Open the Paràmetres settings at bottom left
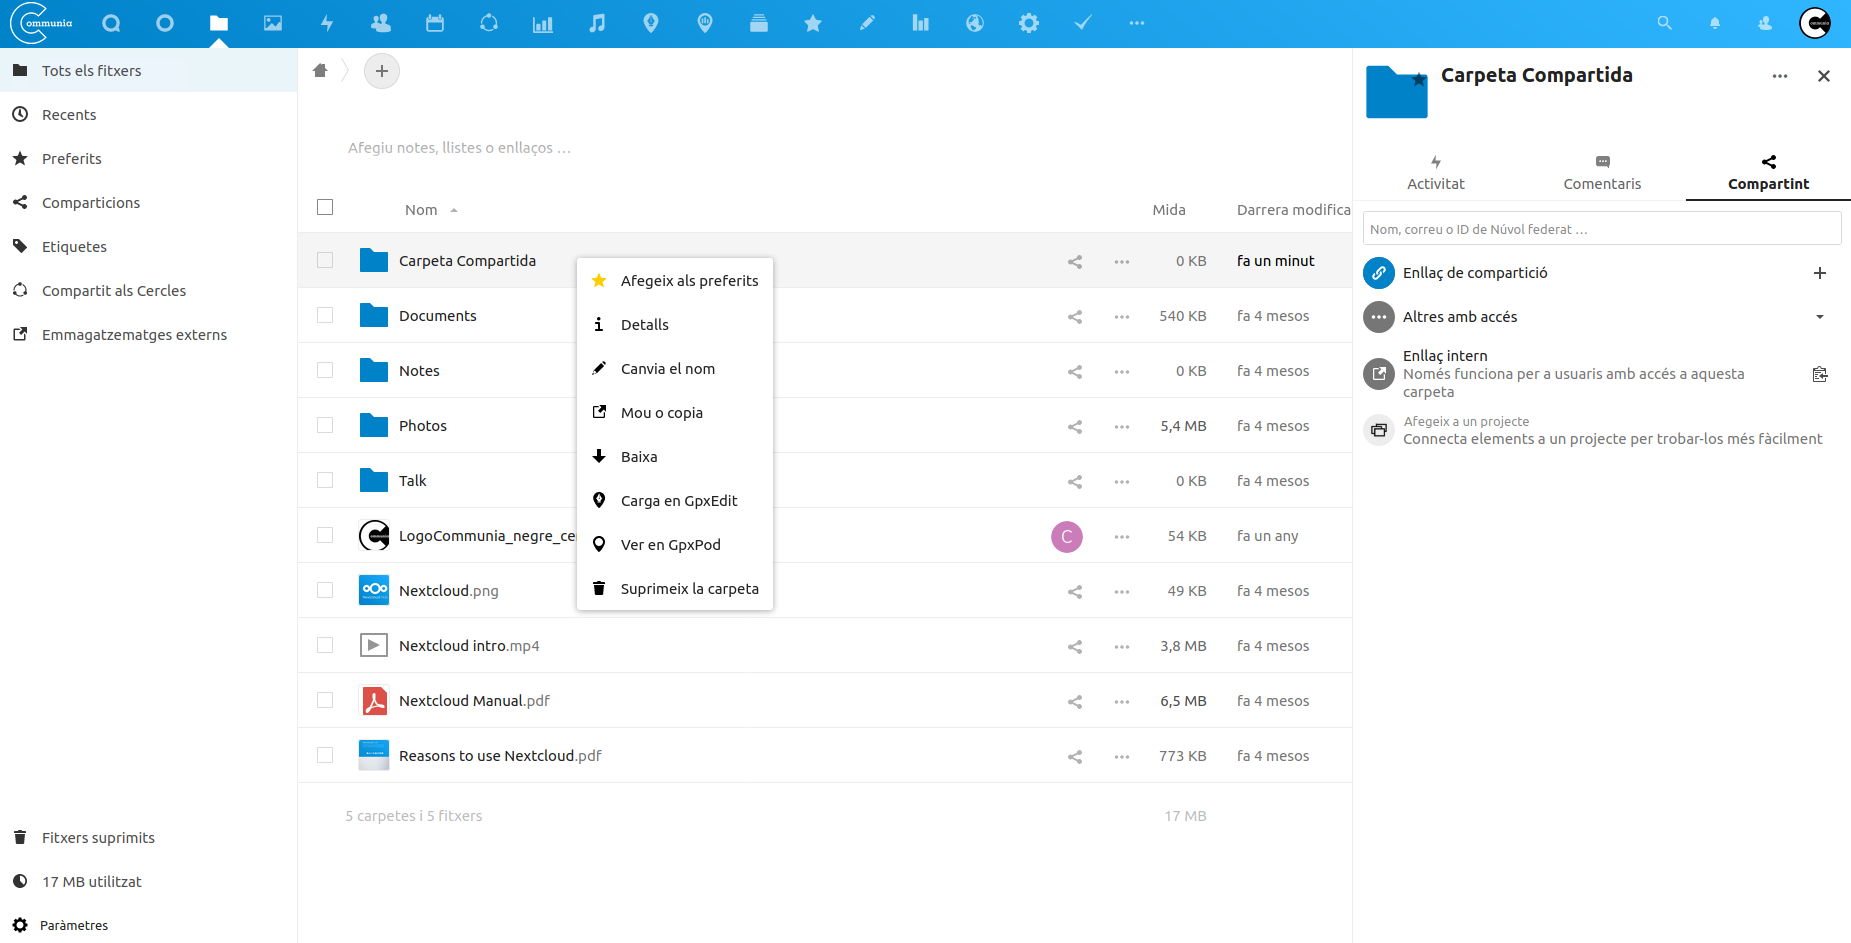Viewport: 1851px width, 943px height. tap(148, 926)
